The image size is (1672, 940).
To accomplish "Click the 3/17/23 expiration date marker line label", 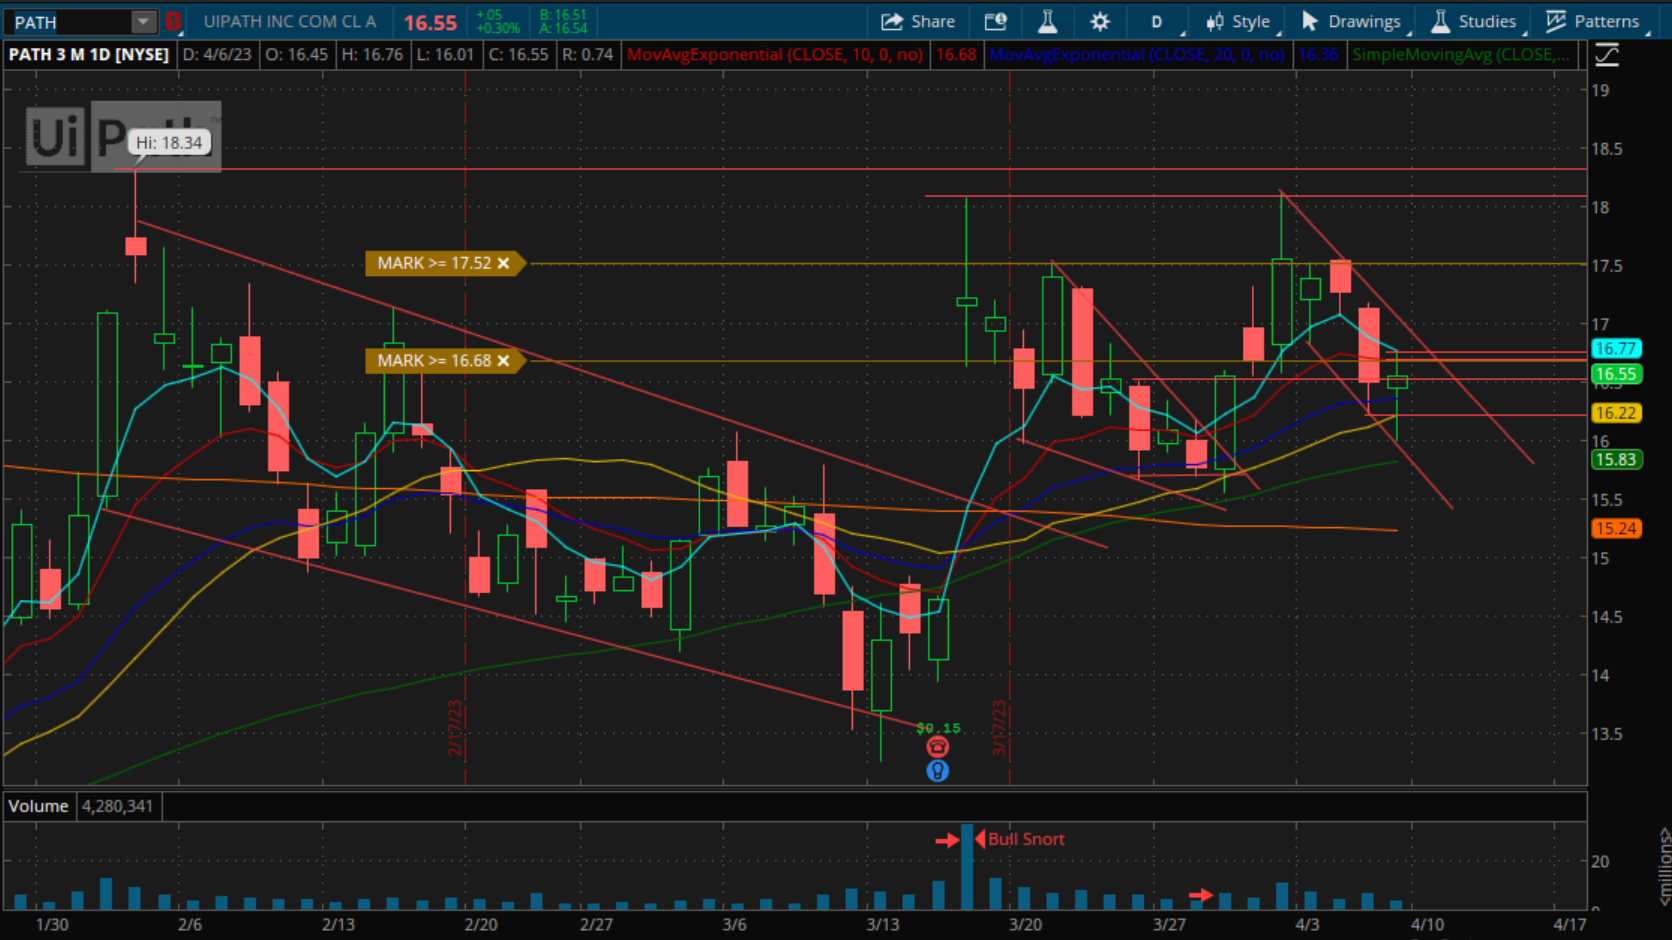I will point(998,727).
